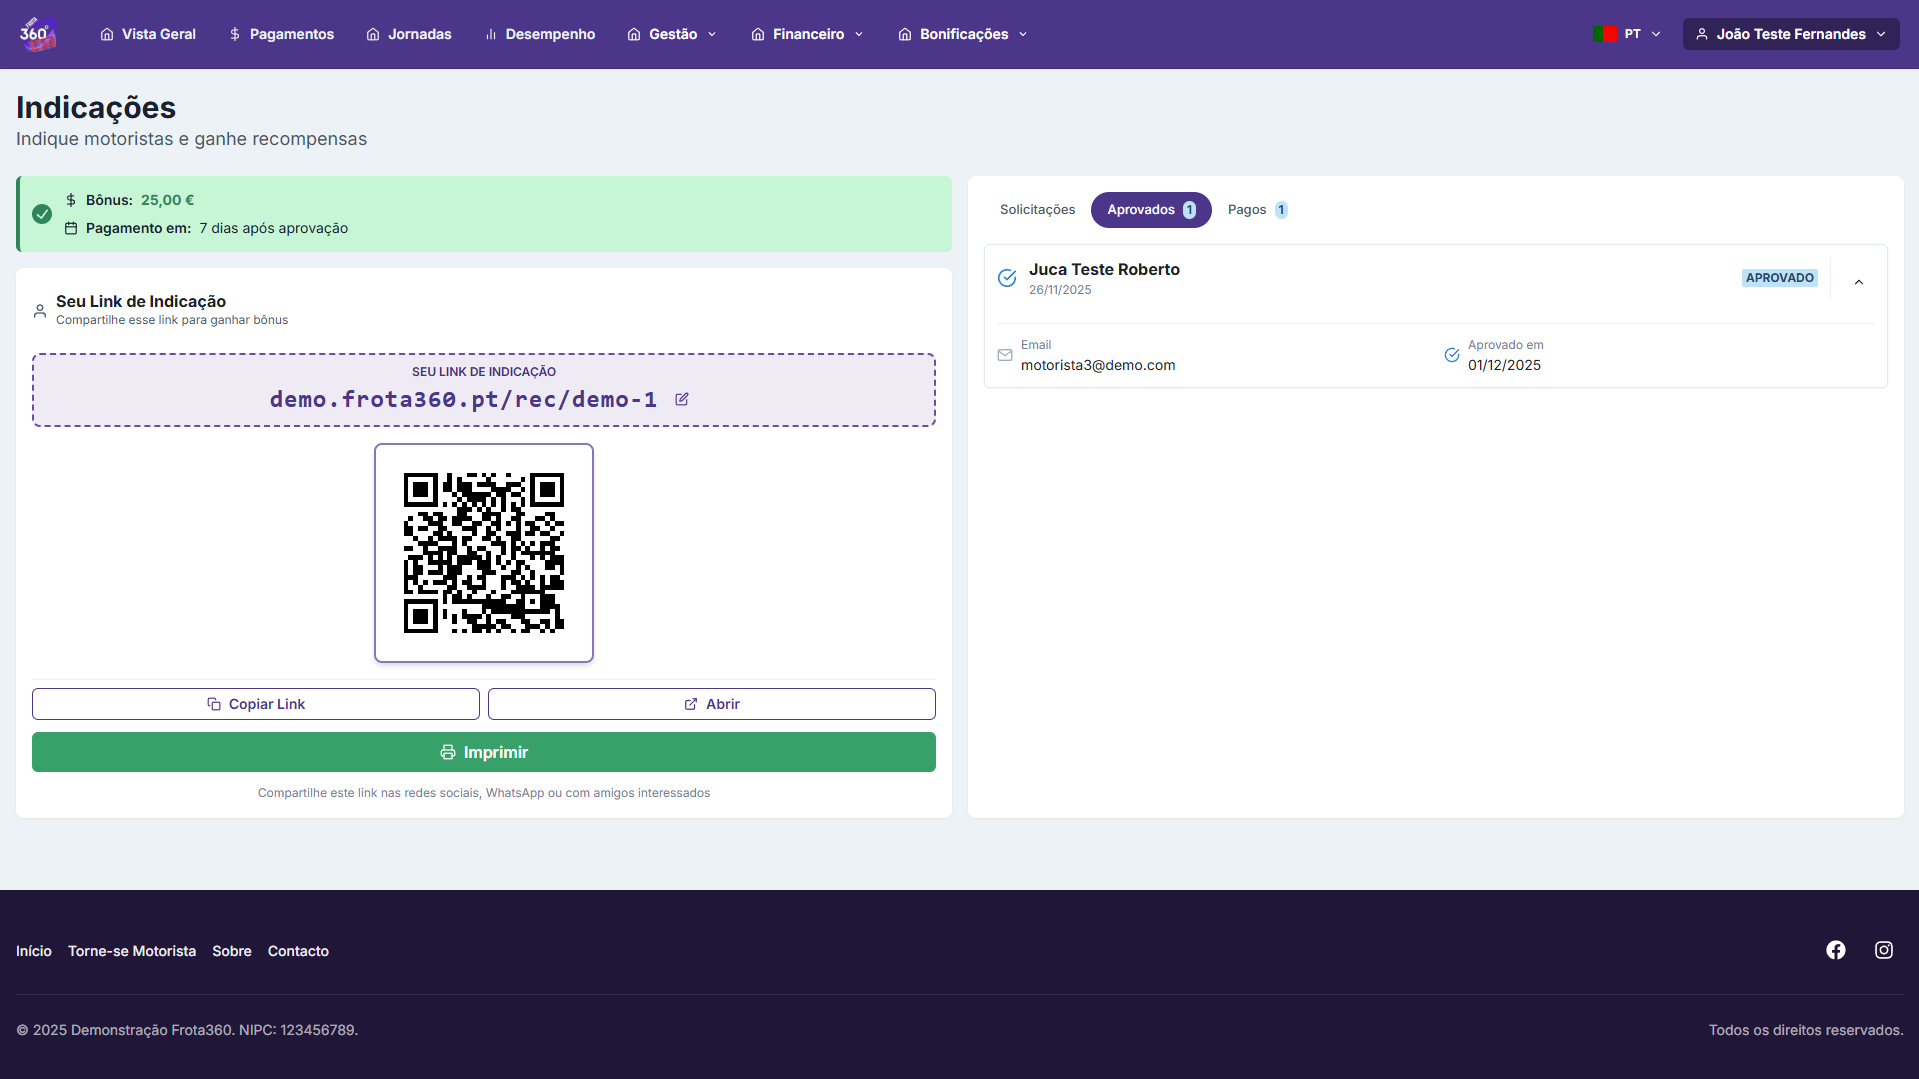The image size is (1919, 1079).
Task: Go to Torne-se Motorista footer link
Action: [x=132, y=951]
